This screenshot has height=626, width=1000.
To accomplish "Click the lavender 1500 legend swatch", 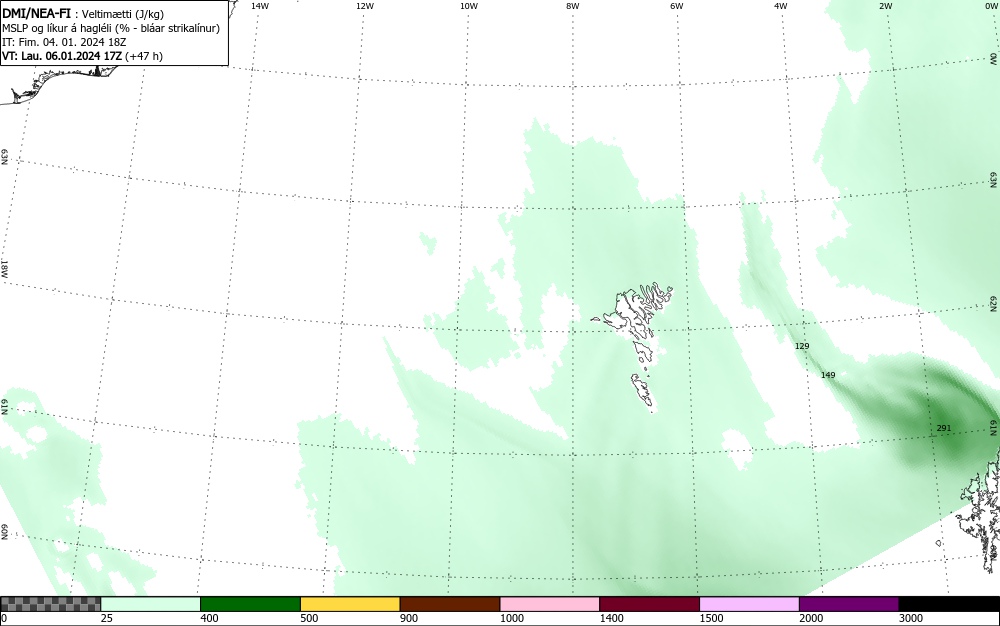I will [749, 604].
